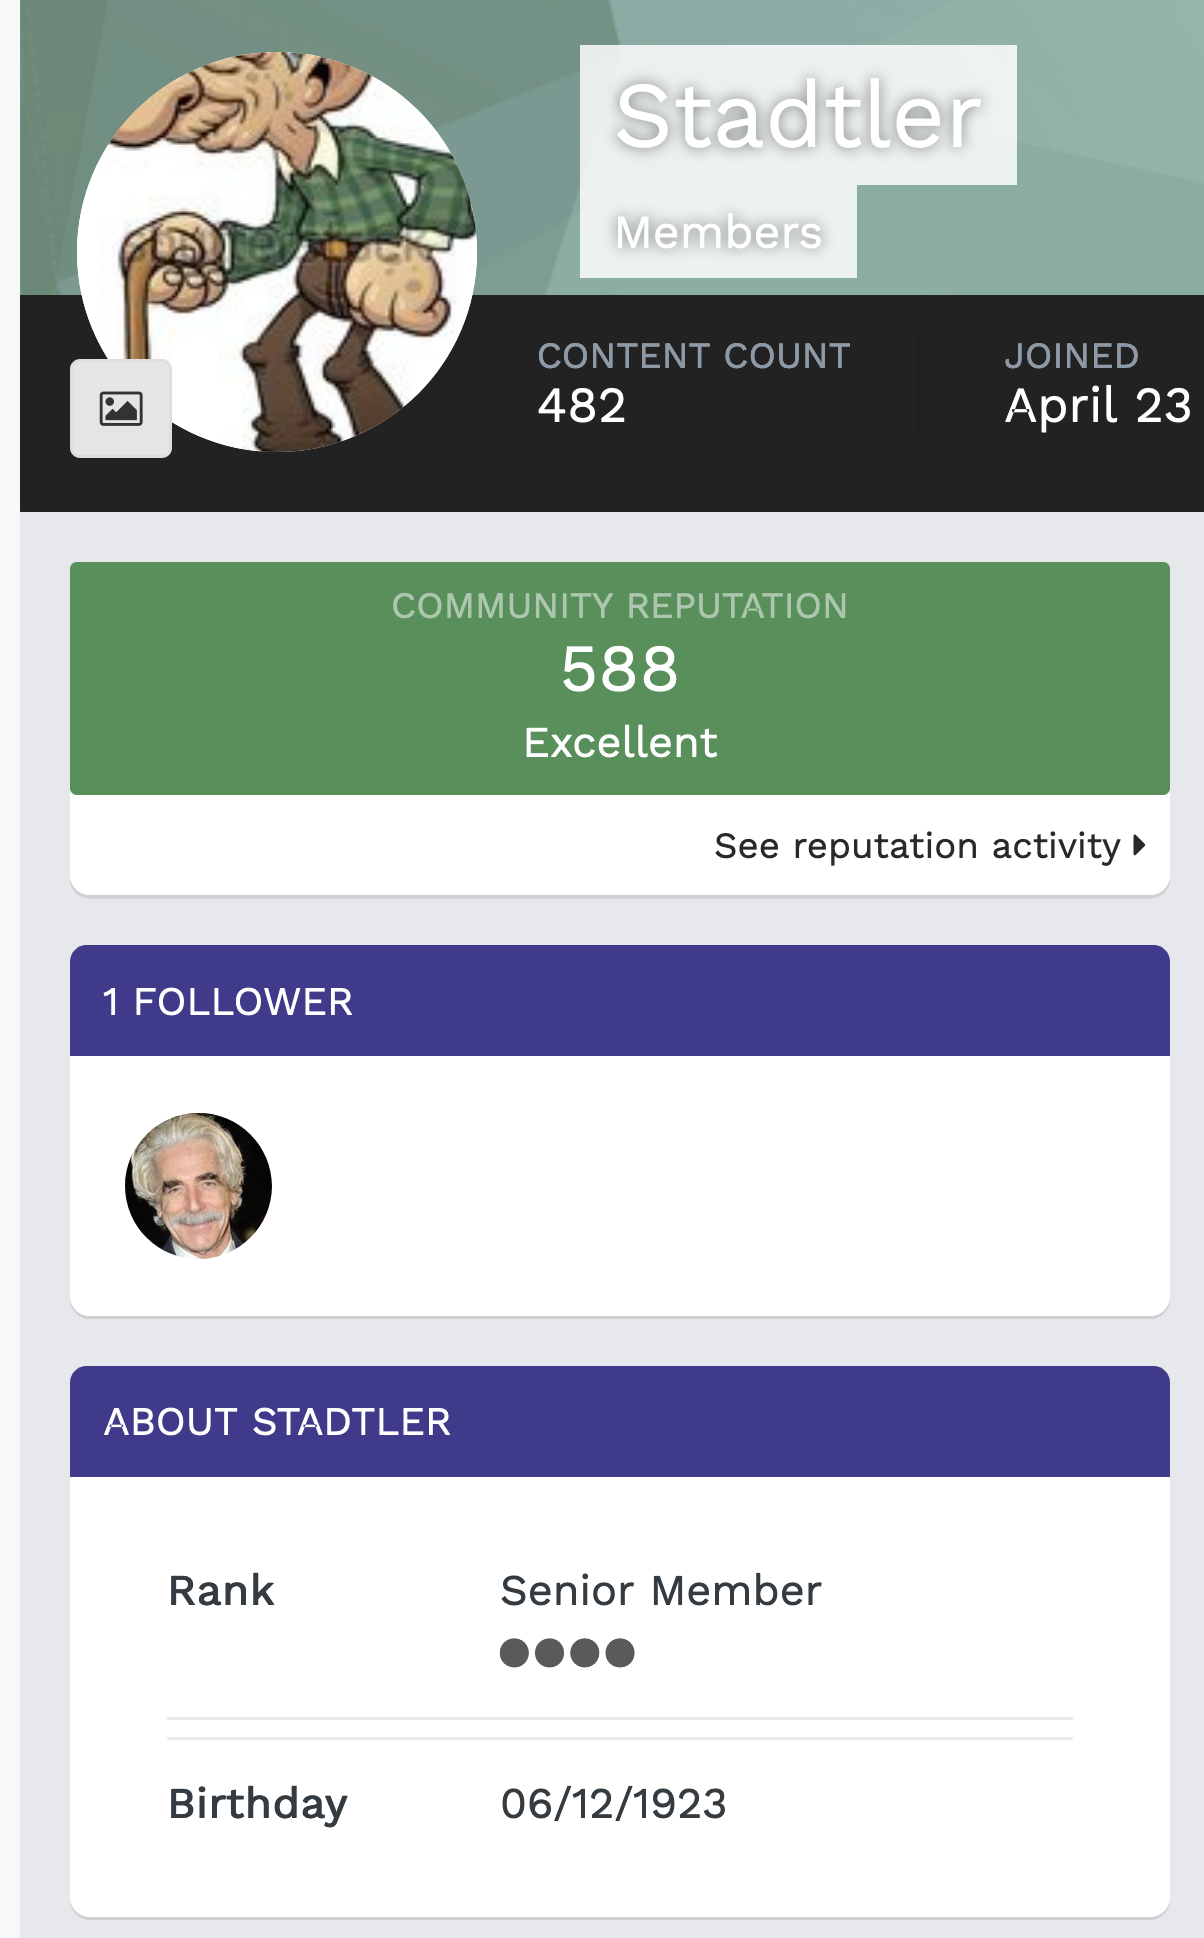Click the Stadtler username heading
The width and height of the screenshot is (1204, 1938).
[798, 116]
